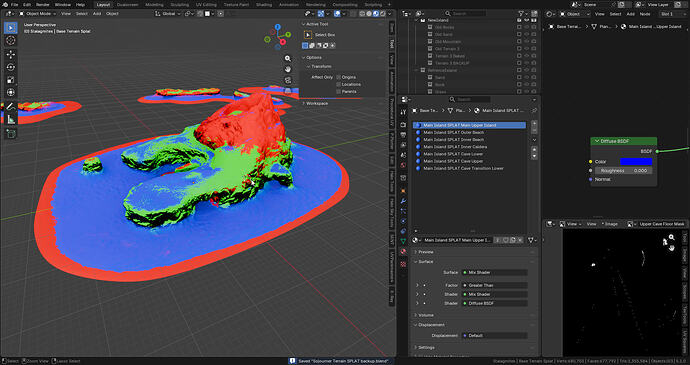Switch to material preview shading
690x365 pixels.
[376, 14]
